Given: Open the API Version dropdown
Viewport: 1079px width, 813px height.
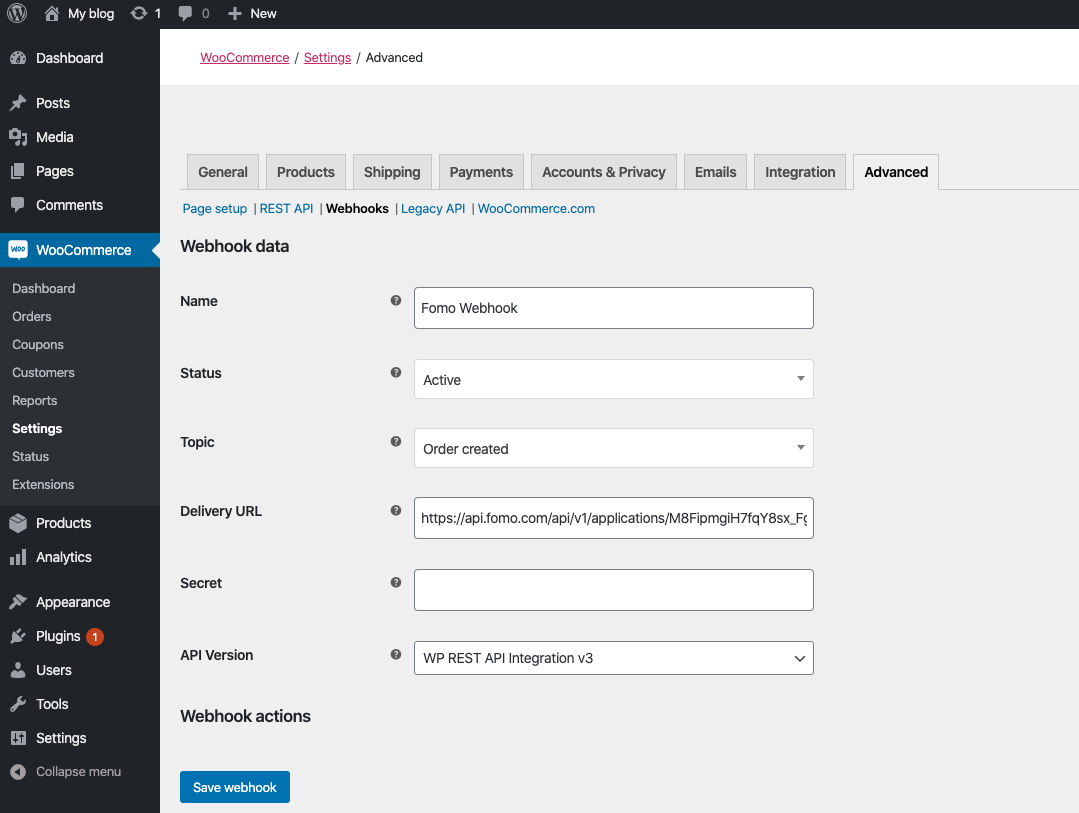Looking at the screenshot, I should click(x=613, y=658).
